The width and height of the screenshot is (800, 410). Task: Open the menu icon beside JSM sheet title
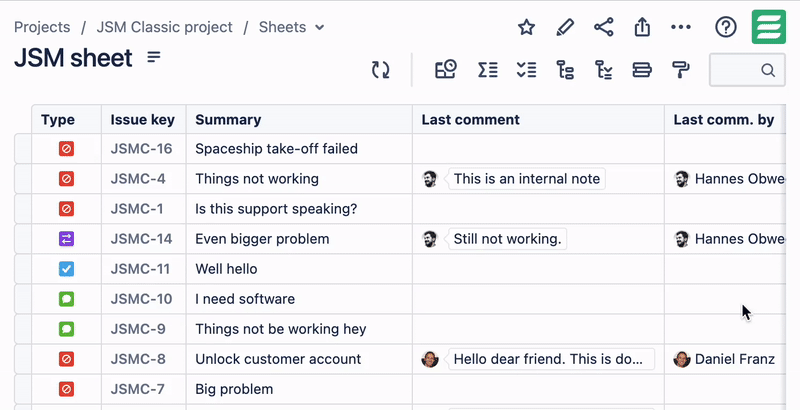(154, 58)
